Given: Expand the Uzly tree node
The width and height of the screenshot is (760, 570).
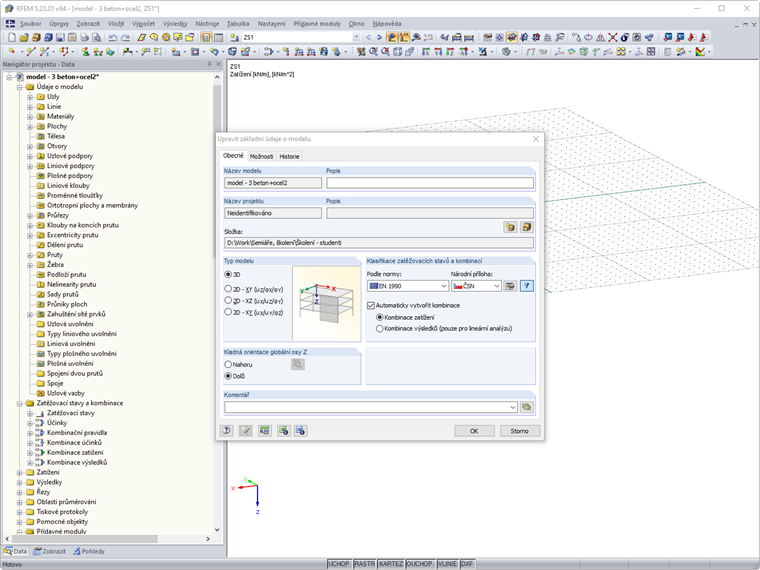Looking at the screenshot, I should (x=30, y=97).
